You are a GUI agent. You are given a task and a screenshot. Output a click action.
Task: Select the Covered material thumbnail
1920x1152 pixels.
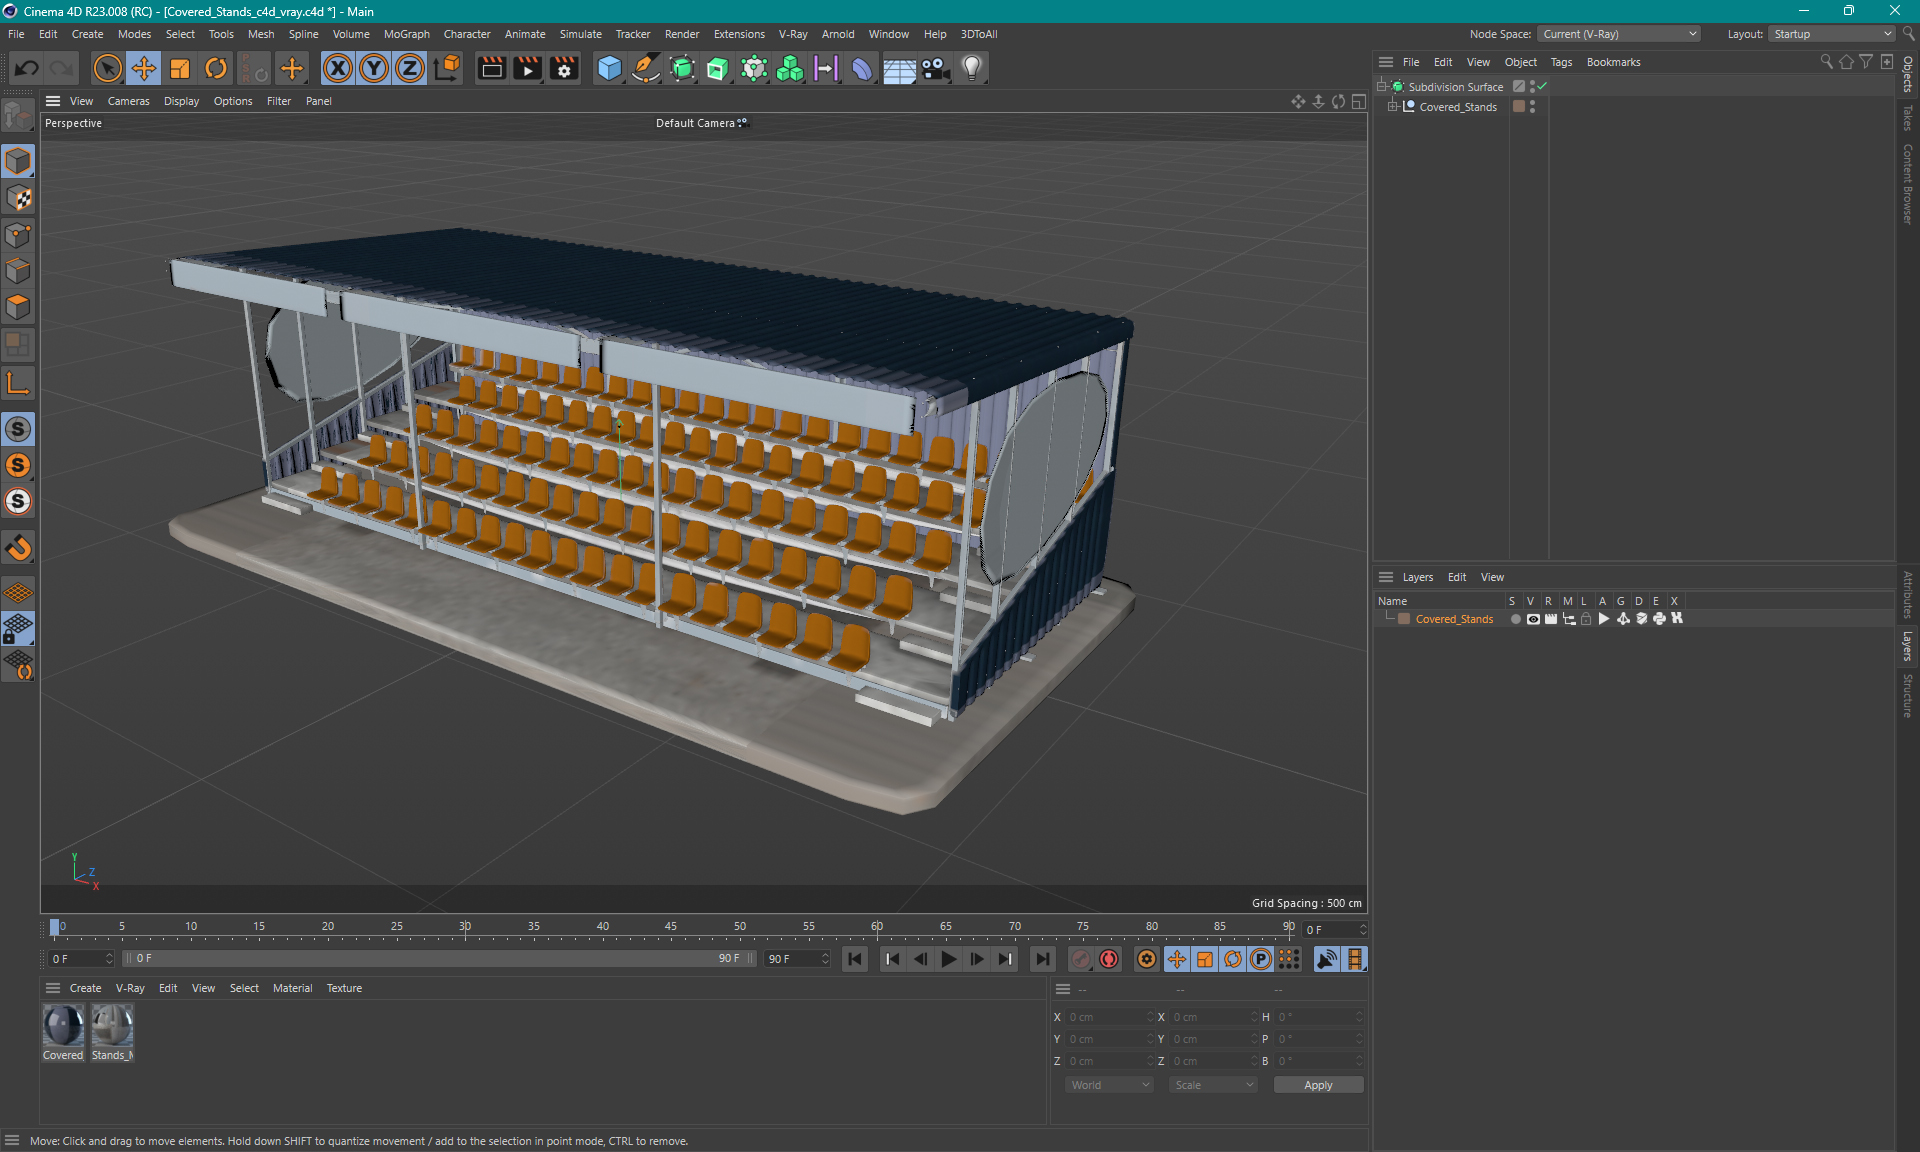(63, 1027)
